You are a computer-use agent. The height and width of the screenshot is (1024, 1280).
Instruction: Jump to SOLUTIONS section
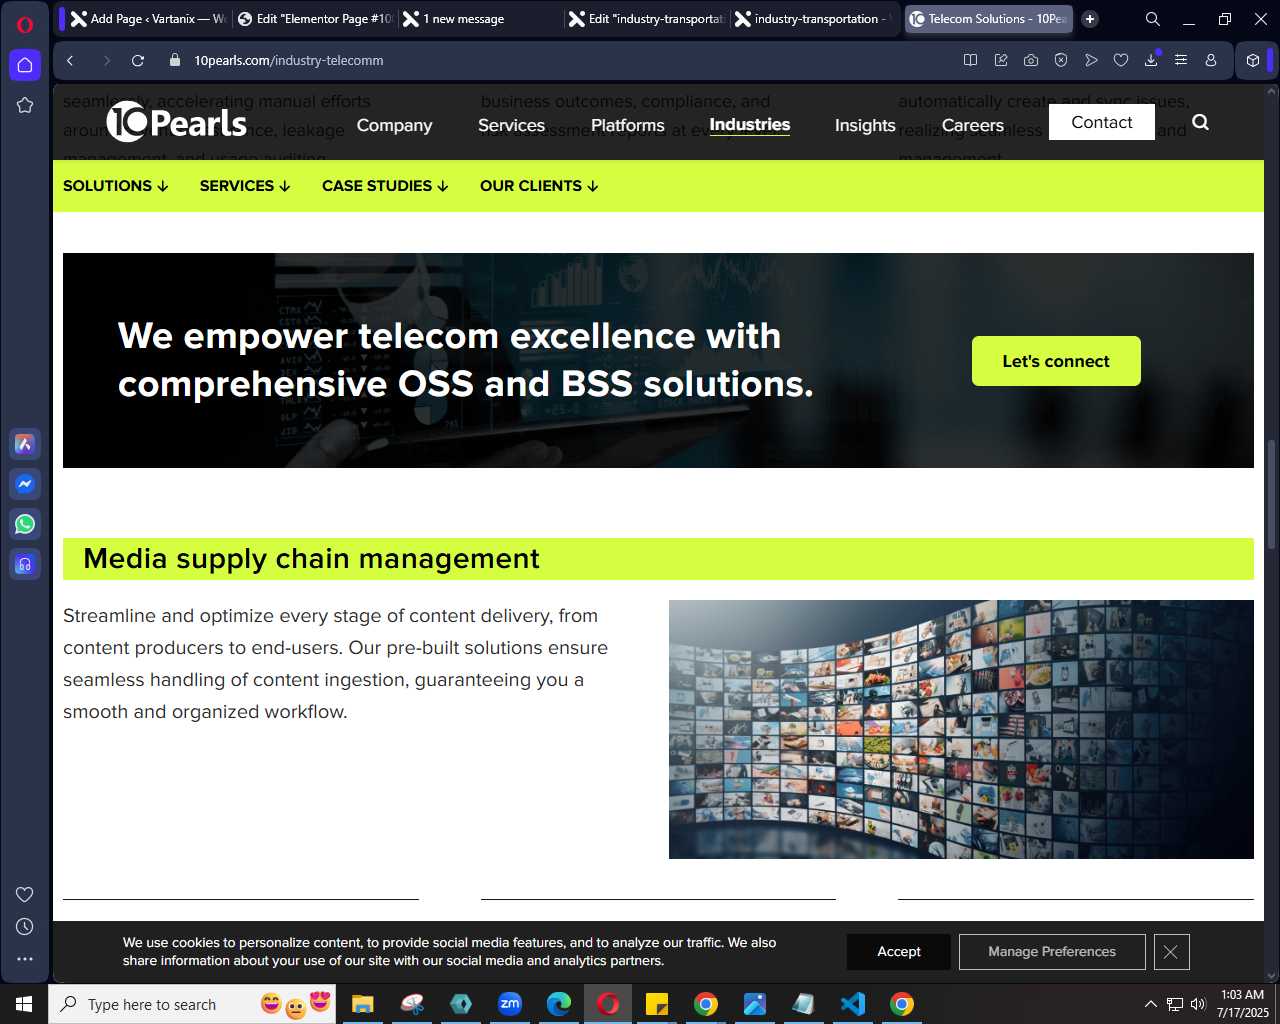[x=115, y=186]
